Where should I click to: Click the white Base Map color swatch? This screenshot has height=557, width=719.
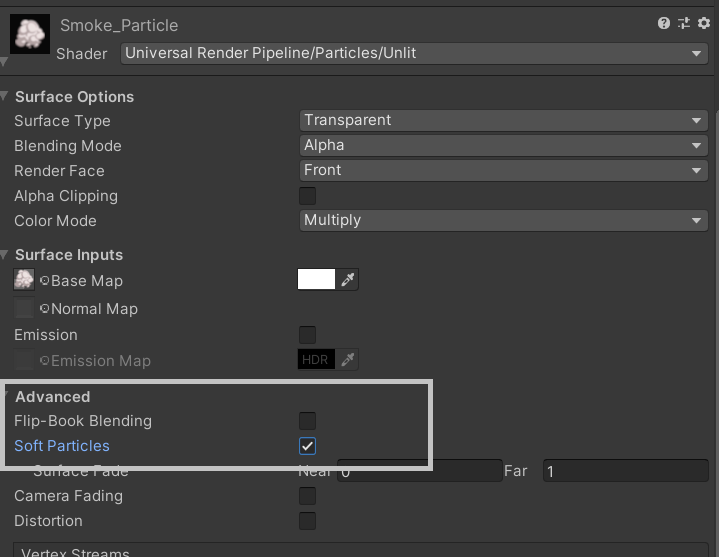point(316,280)
